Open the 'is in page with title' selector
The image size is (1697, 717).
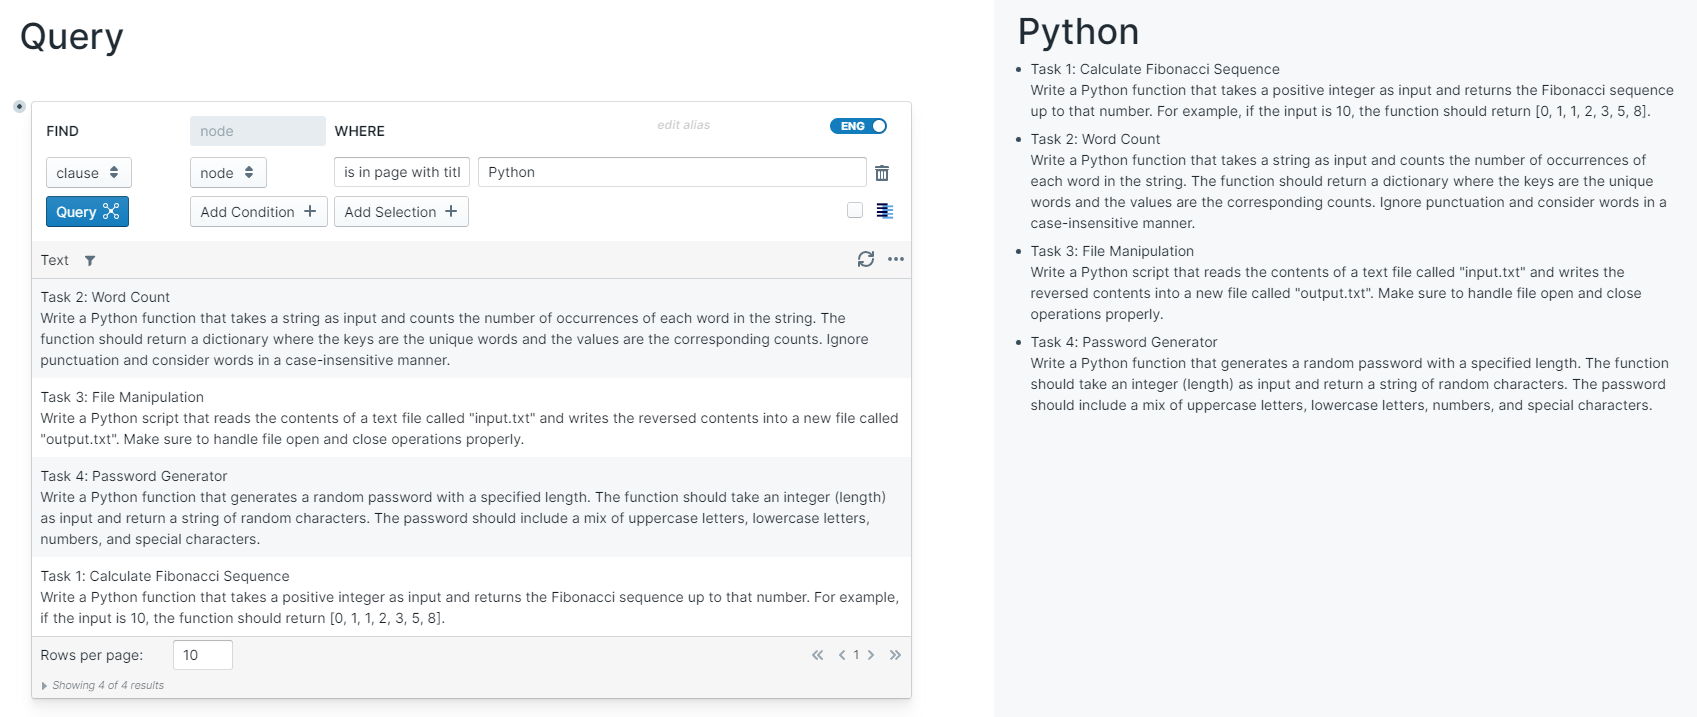[x=402, y=172]
